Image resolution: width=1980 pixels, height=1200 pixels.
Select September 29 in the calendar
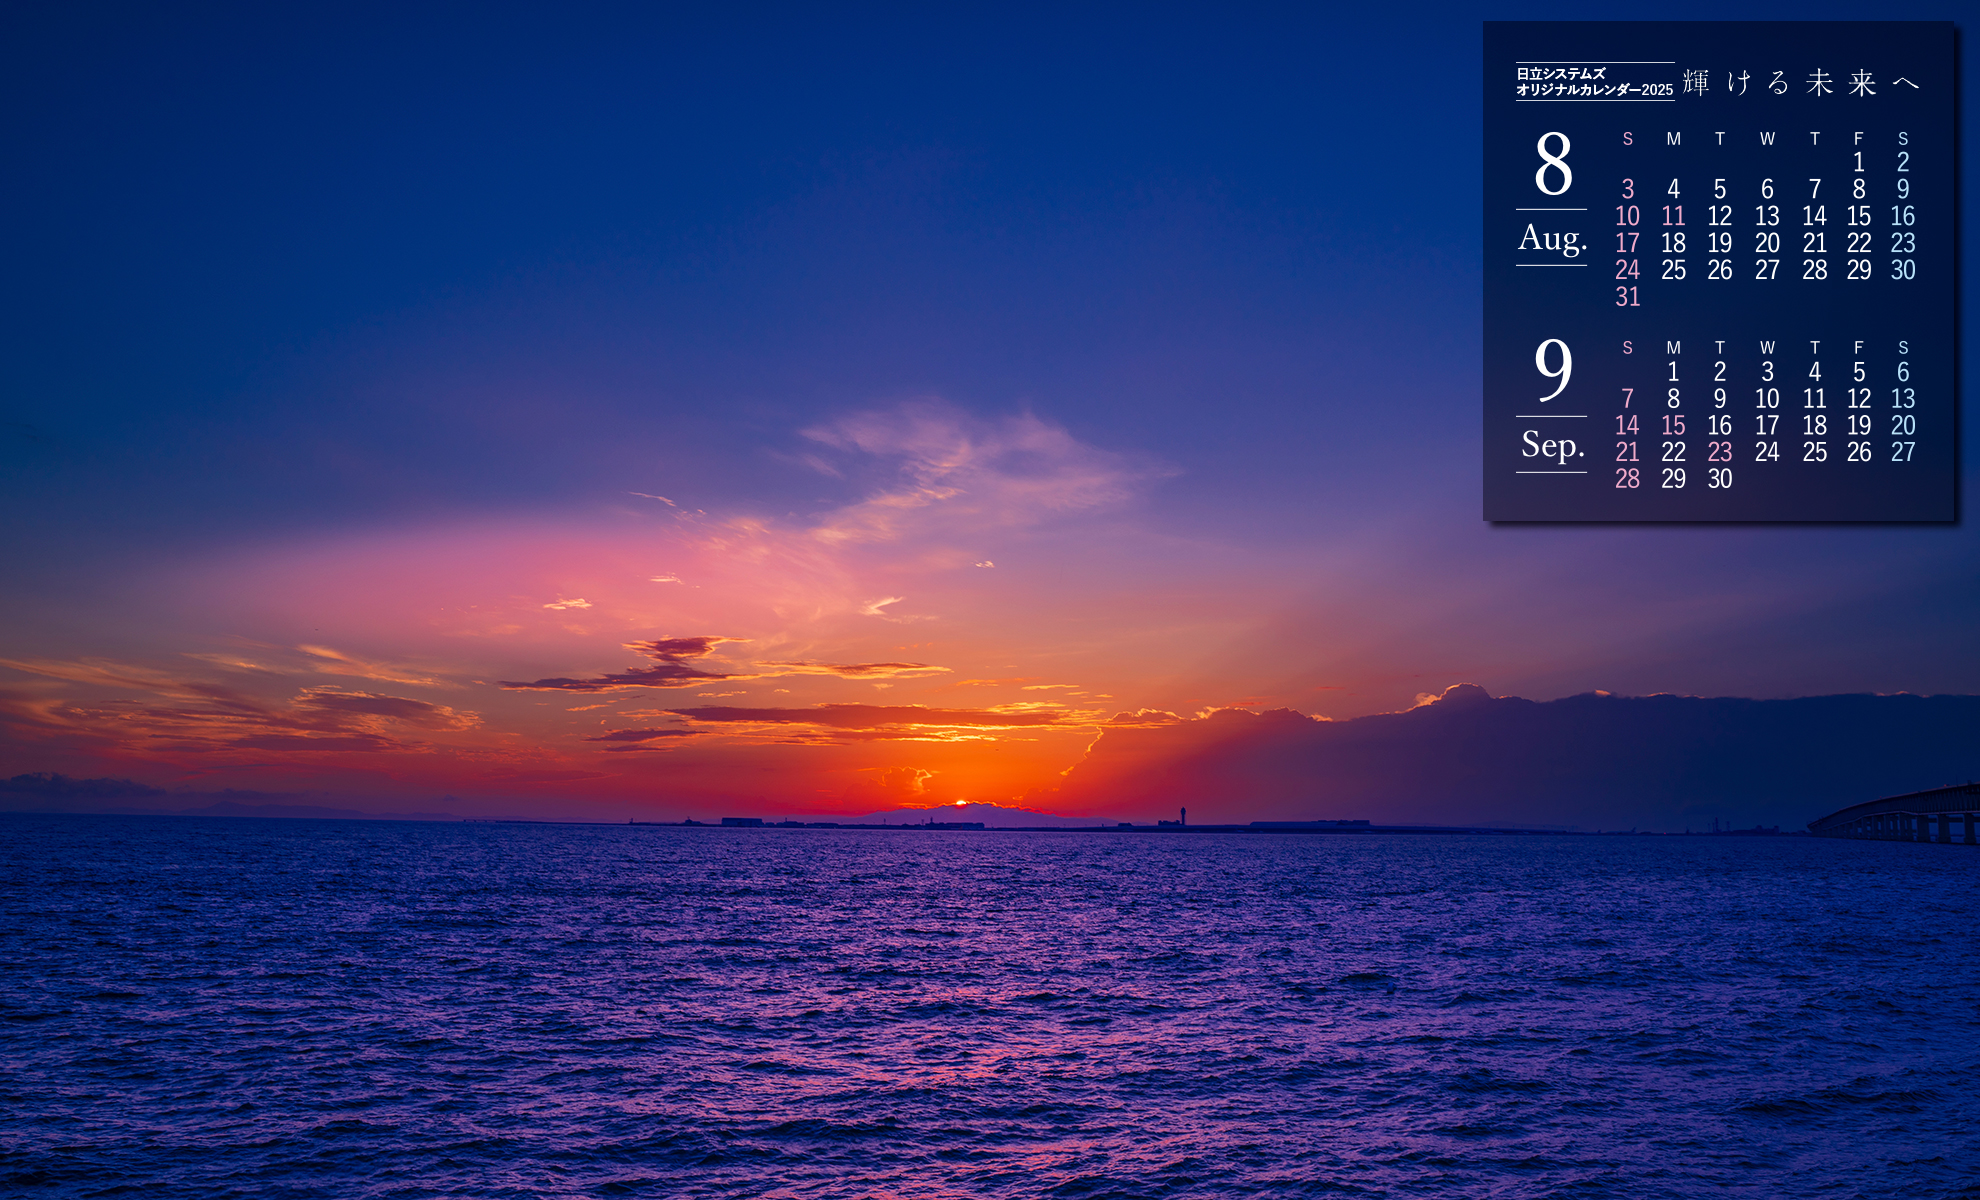1673,480
